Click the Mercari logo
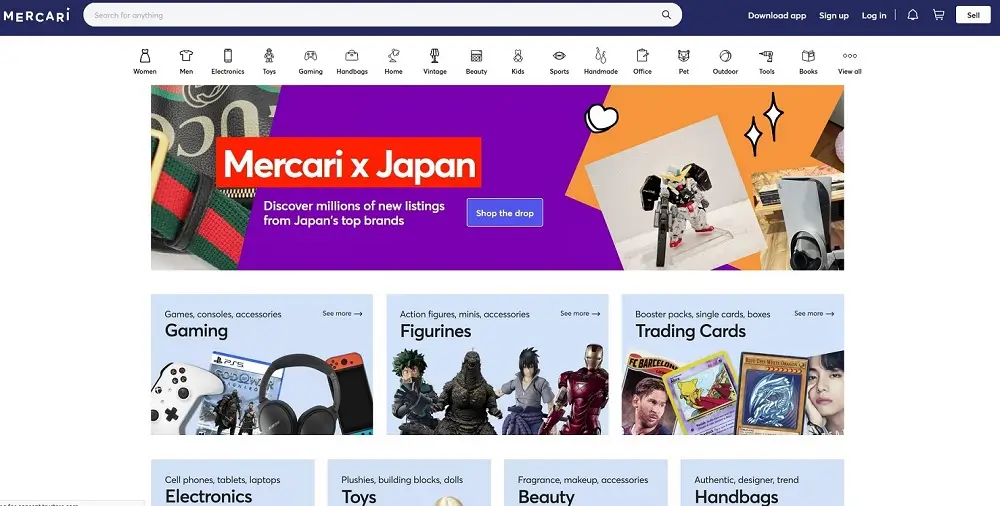The width and height of the screenshot is (1000, 506). click(x=36, y=15)
